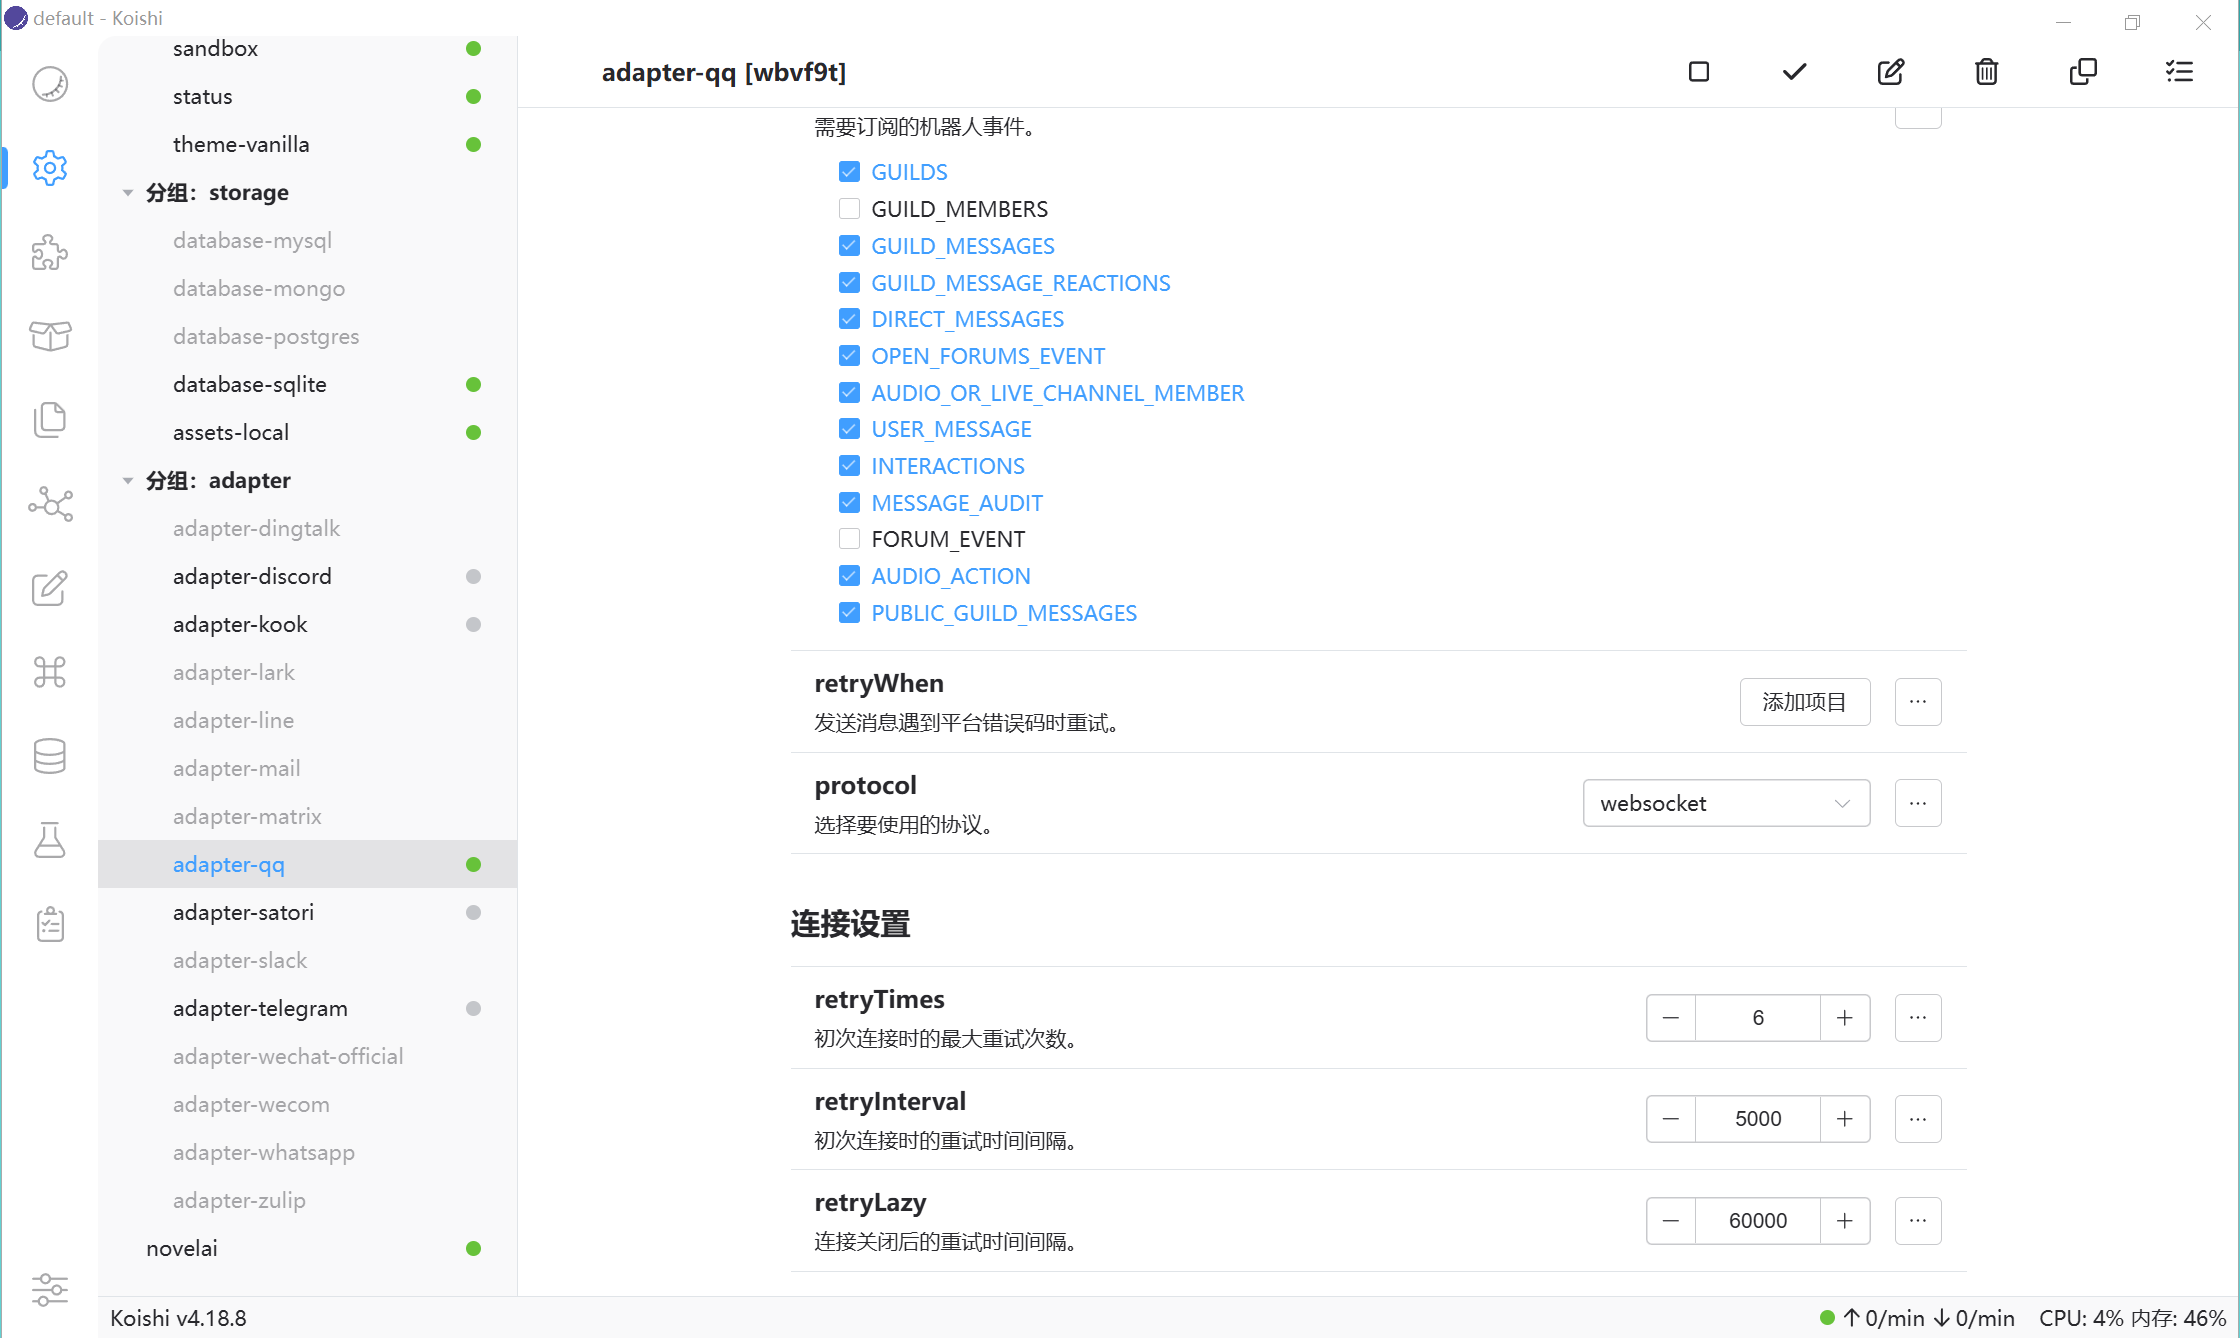The height and width of the screenshot is (1338, 2240).
Task: Click the retryLazy value field
Action: pyautogui.click(x=1758, y=1221)
